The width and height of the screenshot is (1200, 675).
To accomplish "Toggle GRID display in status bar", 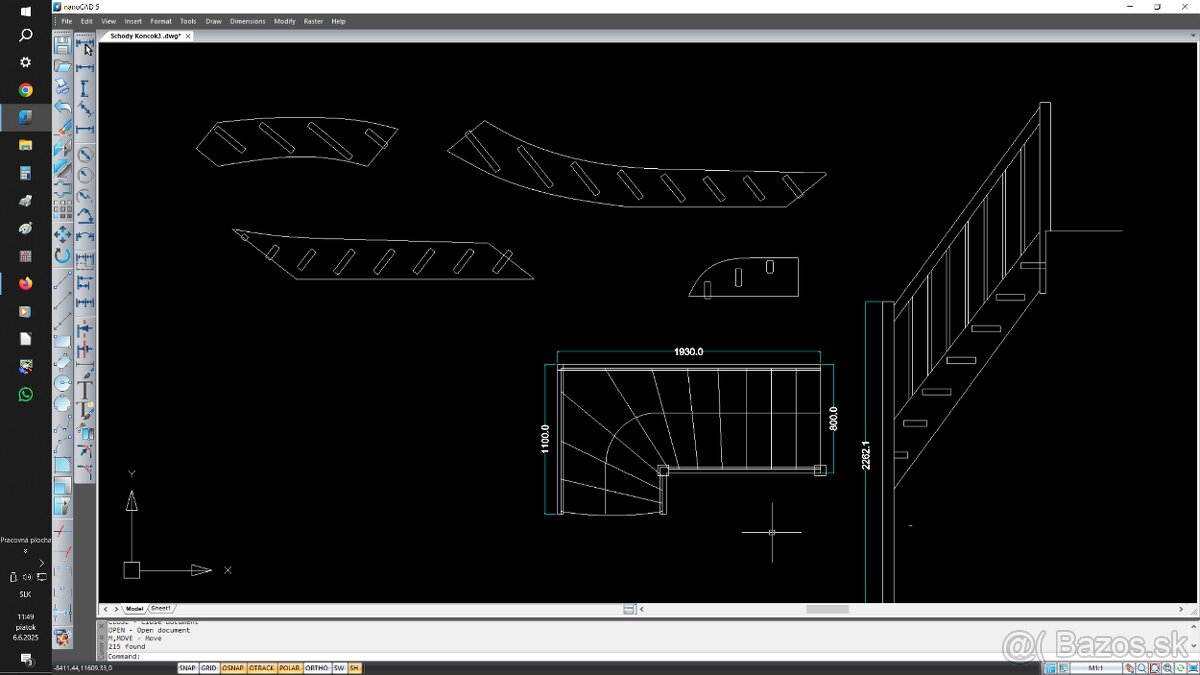I will [209, 667].
